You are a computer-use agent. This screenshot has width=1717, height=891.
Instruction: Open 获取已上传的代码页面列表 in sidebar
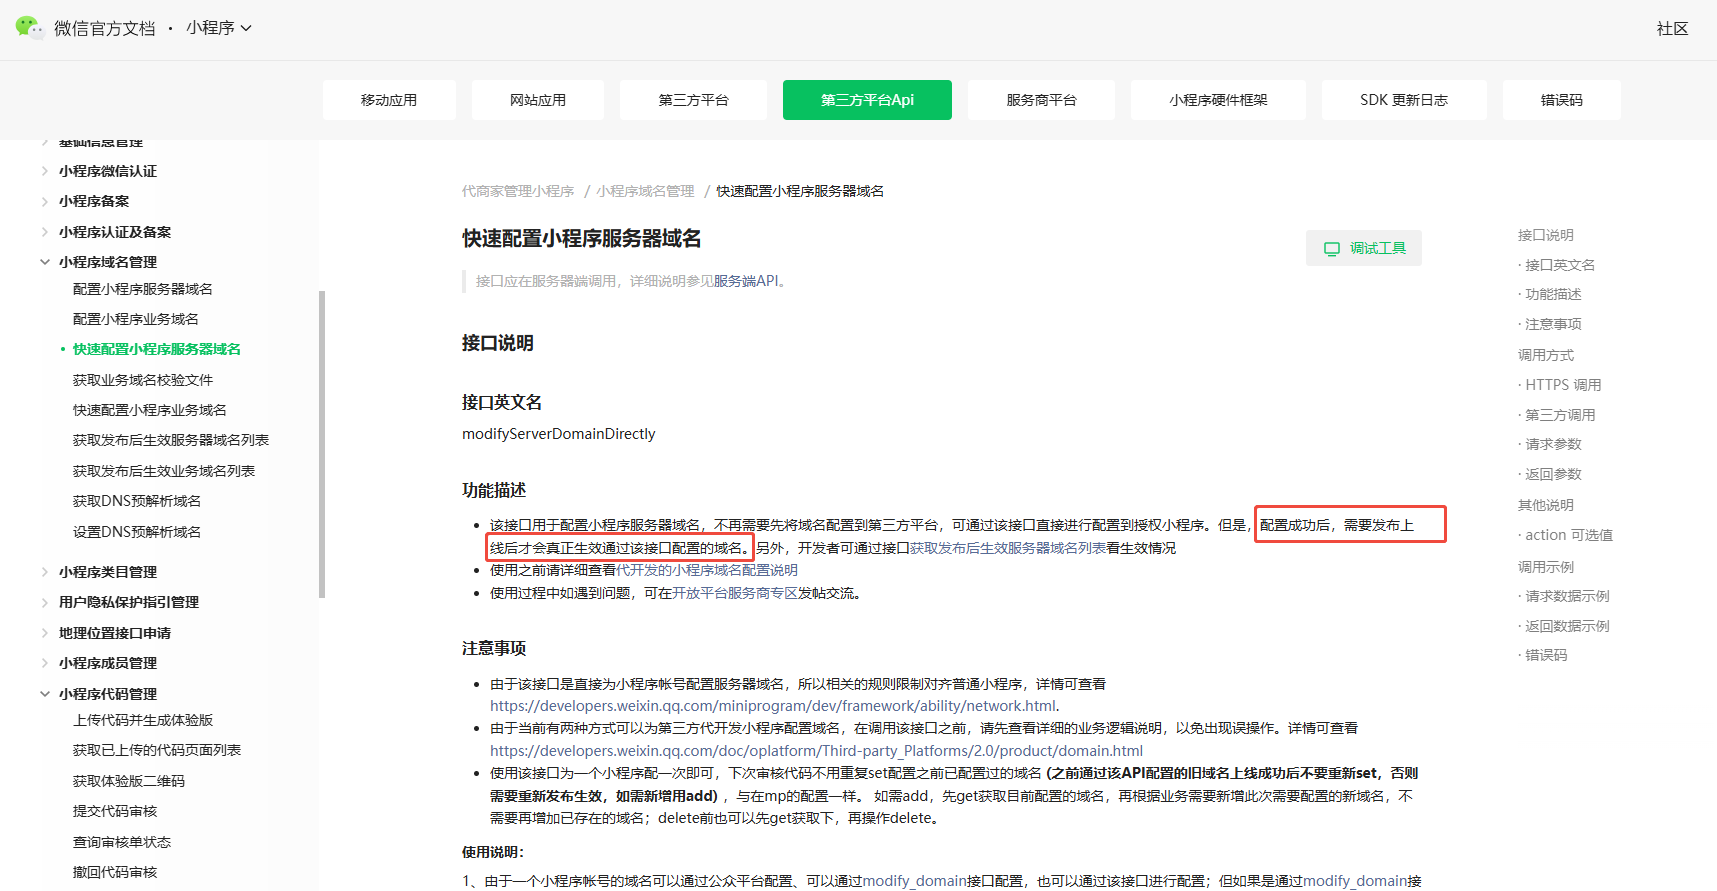[157, 750]
